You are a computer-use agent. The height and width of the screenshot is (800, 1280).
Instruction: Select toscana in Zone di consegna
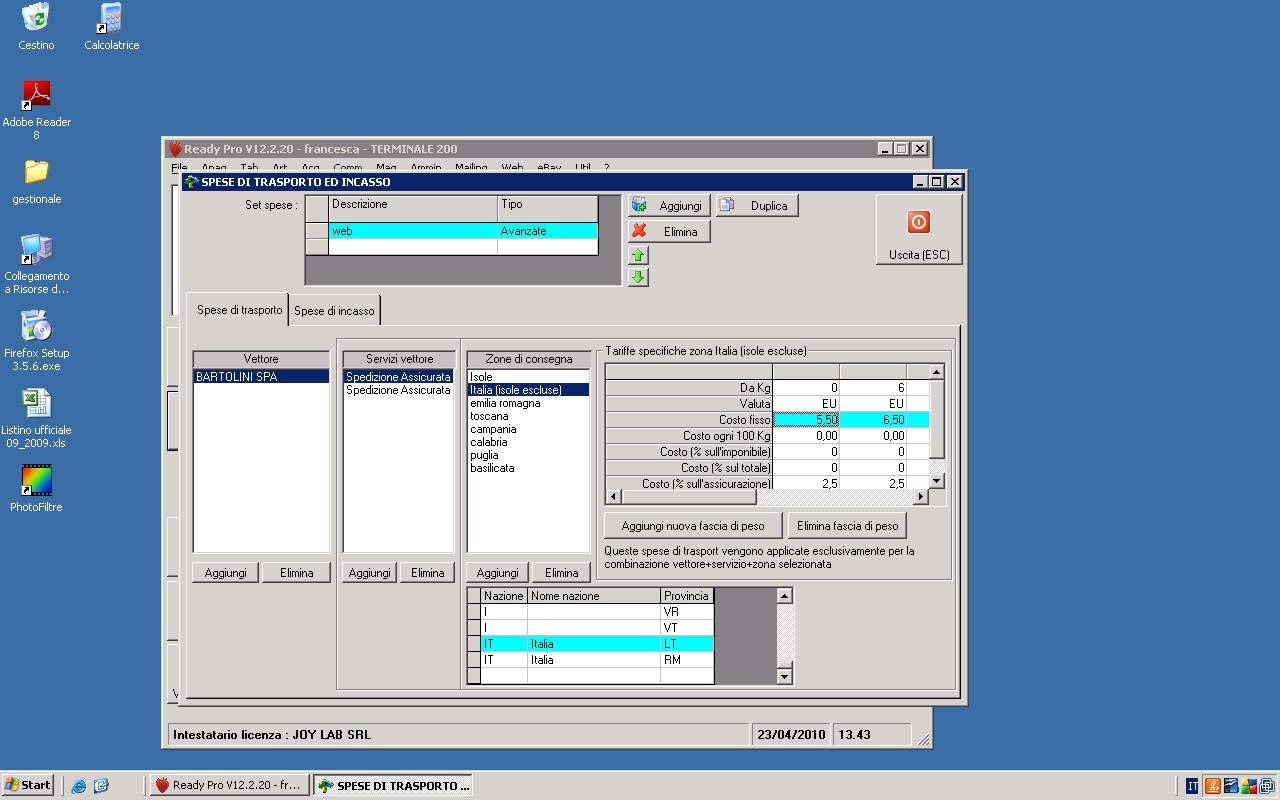click(x=489, y=416)
